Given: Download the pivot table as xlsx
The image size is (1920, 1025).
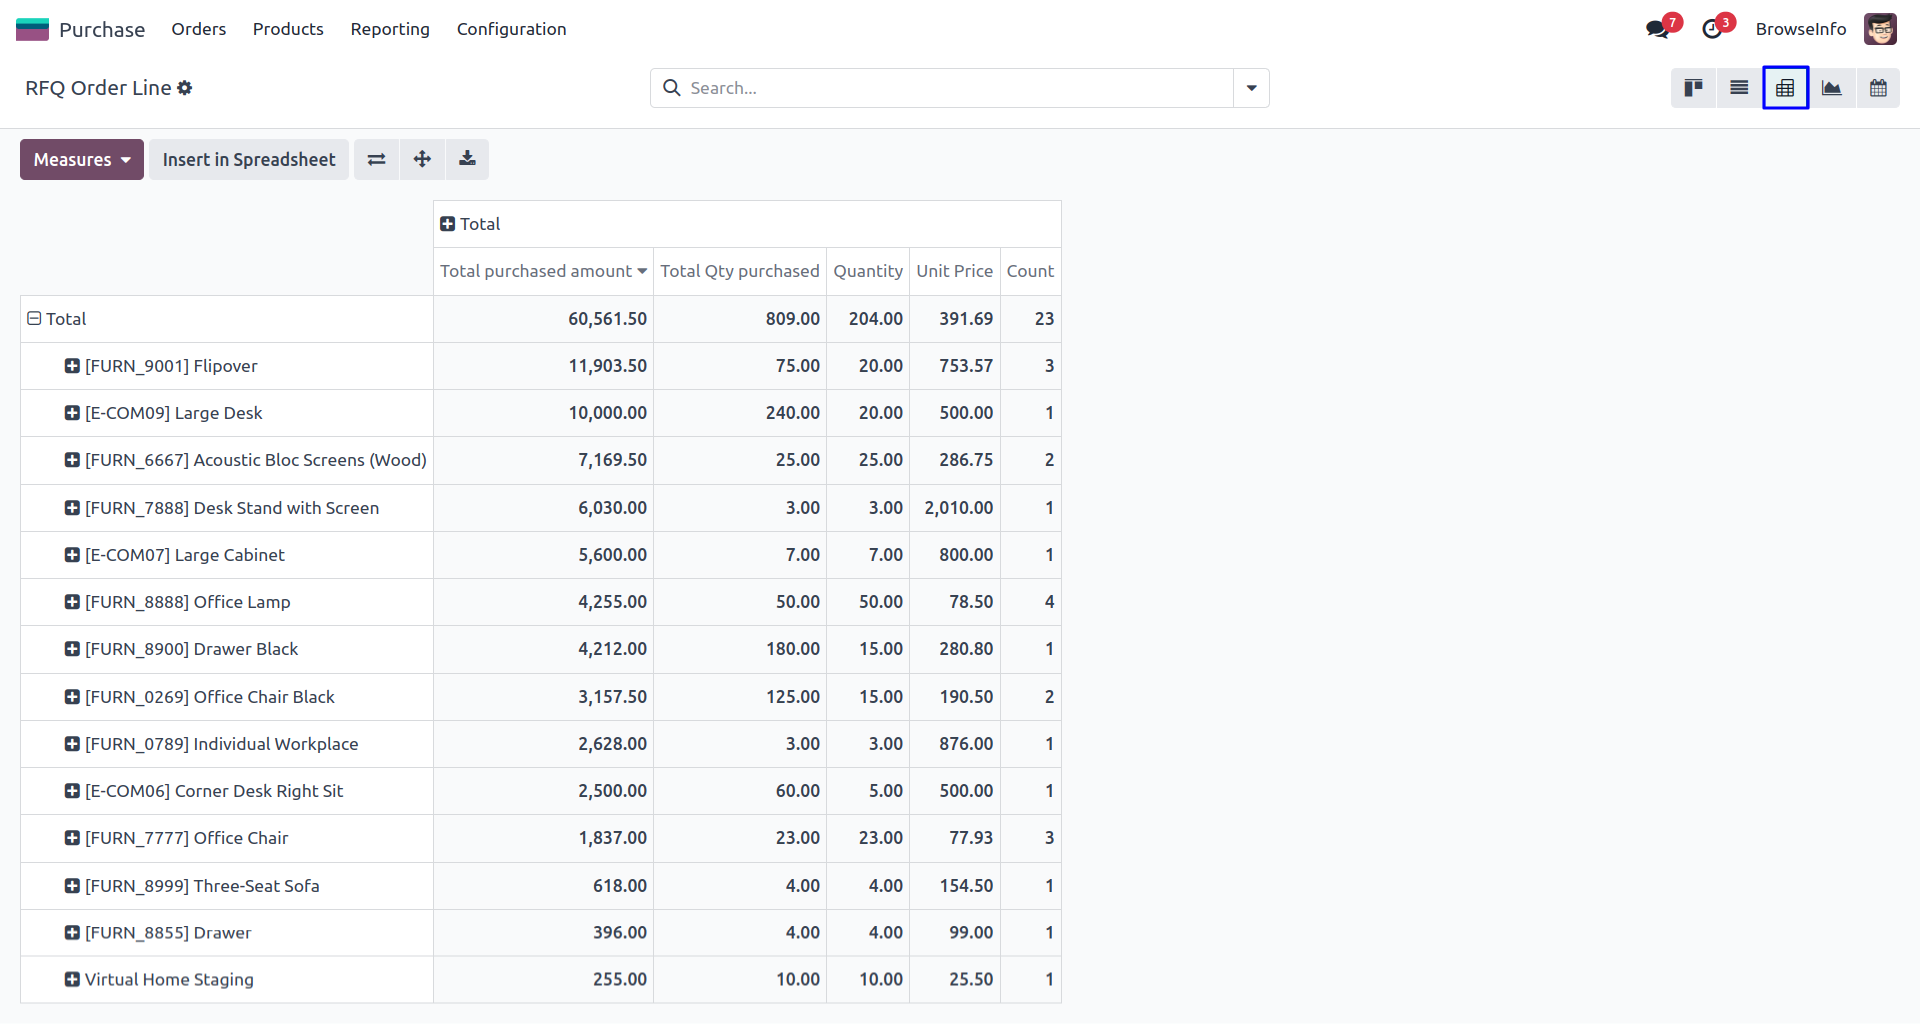Looking at the screenshot, I should coord(467,160).
